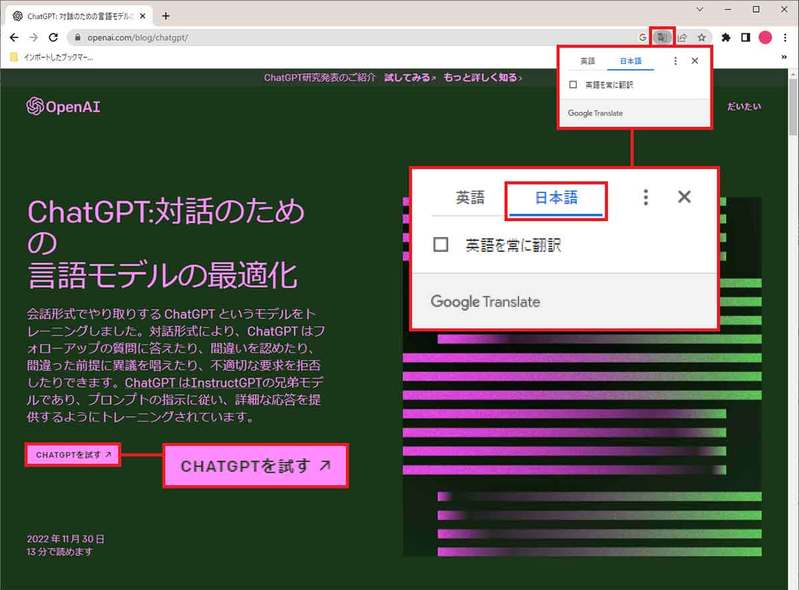Click the Google G icon in the address bar
This screenshot has width=799, height=590.
pyautogui.click(x=643, y=37)
